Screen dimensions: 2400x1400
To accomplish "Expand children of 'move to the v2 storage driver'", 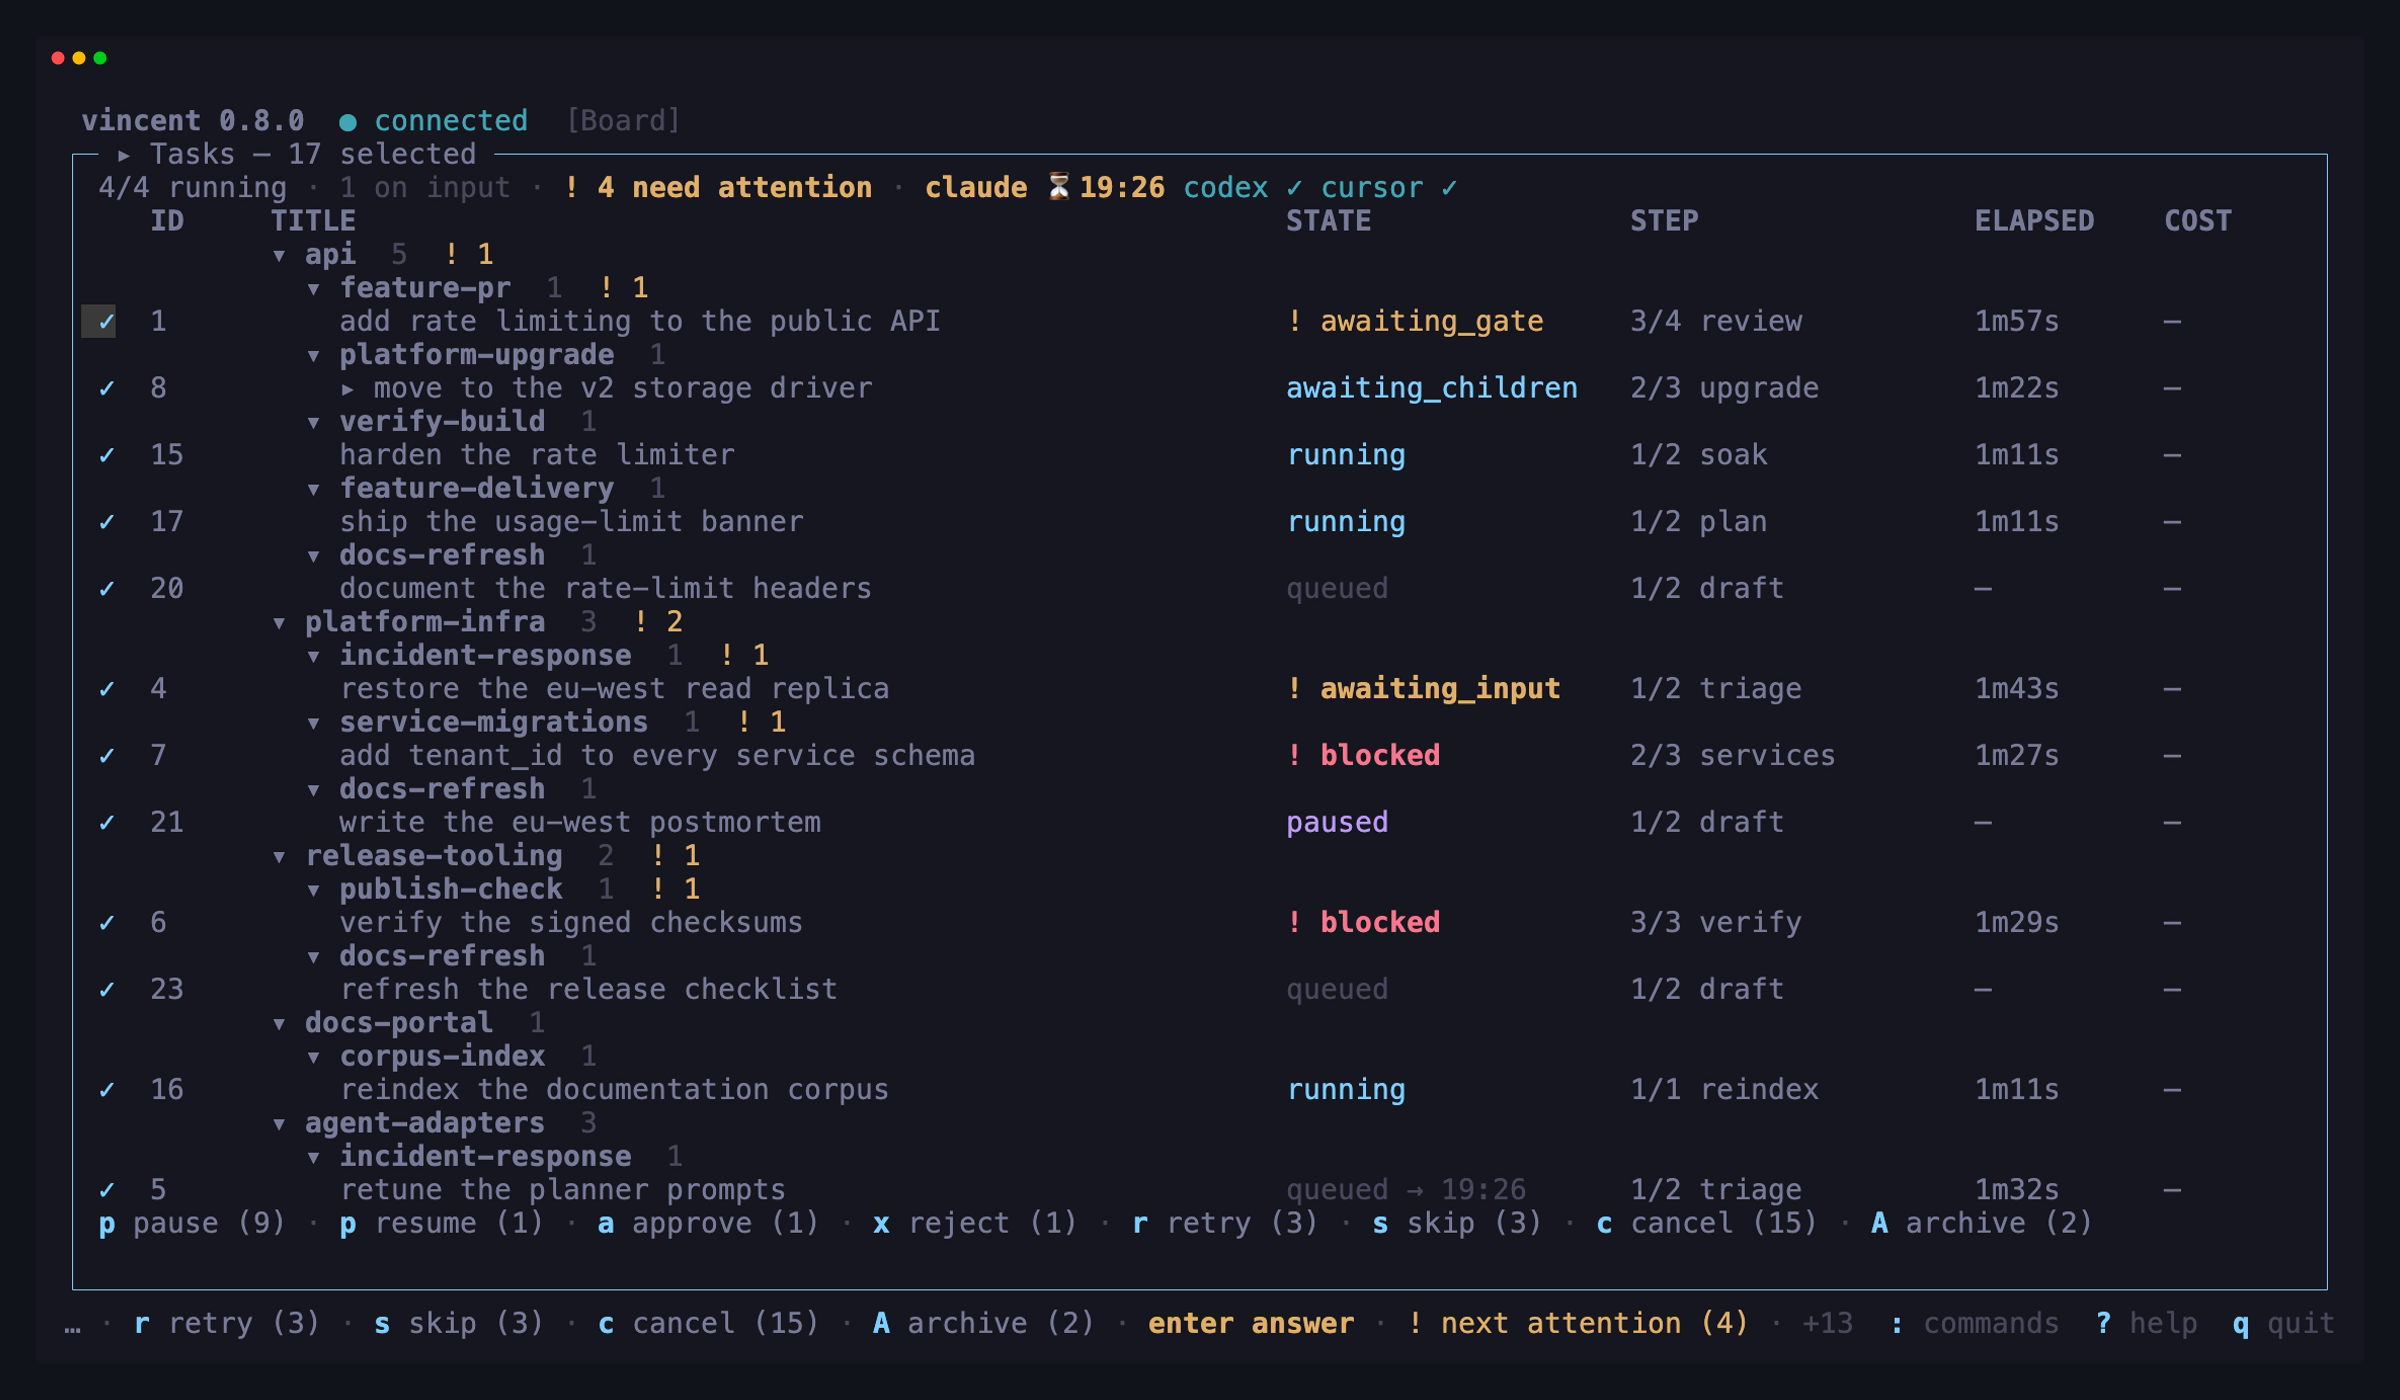I will pyautogui.click(x=348, y=389).
